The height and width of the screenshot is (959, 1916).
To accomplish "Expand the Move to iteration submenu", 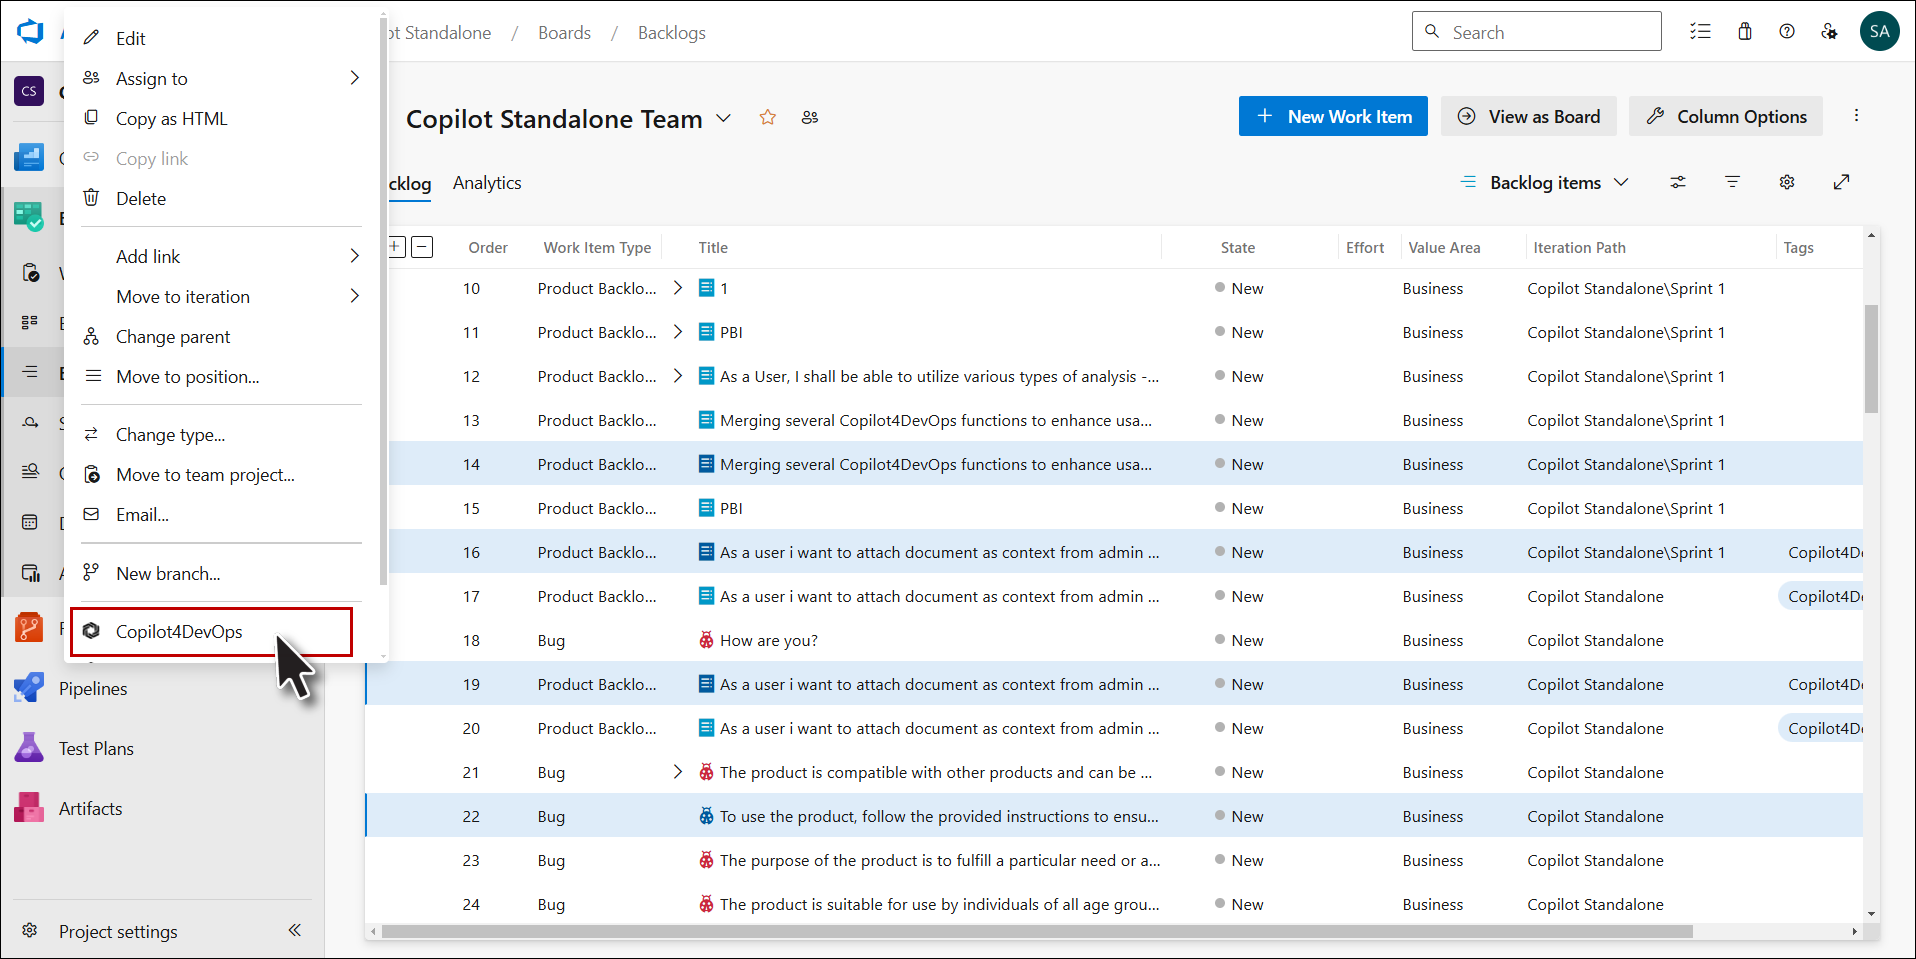I will click(x=354, y=296).
